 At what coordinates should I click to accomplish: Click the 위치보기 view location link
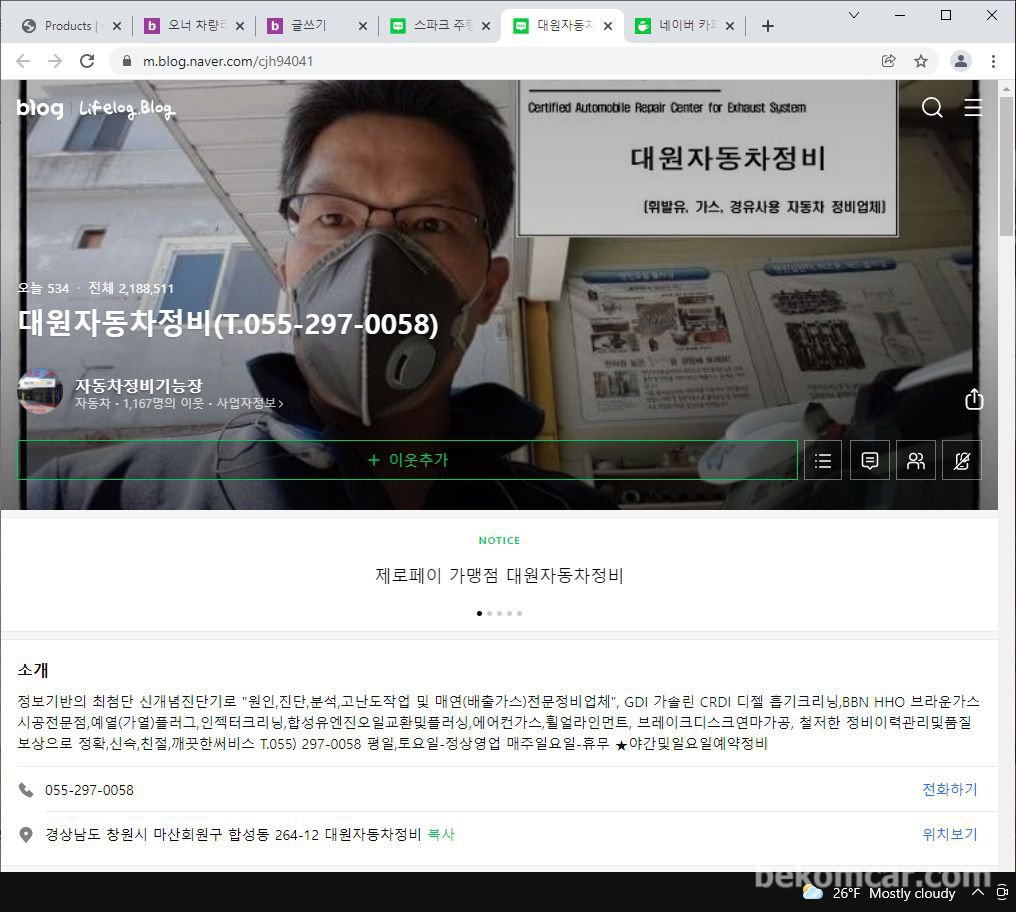point(949,834)
